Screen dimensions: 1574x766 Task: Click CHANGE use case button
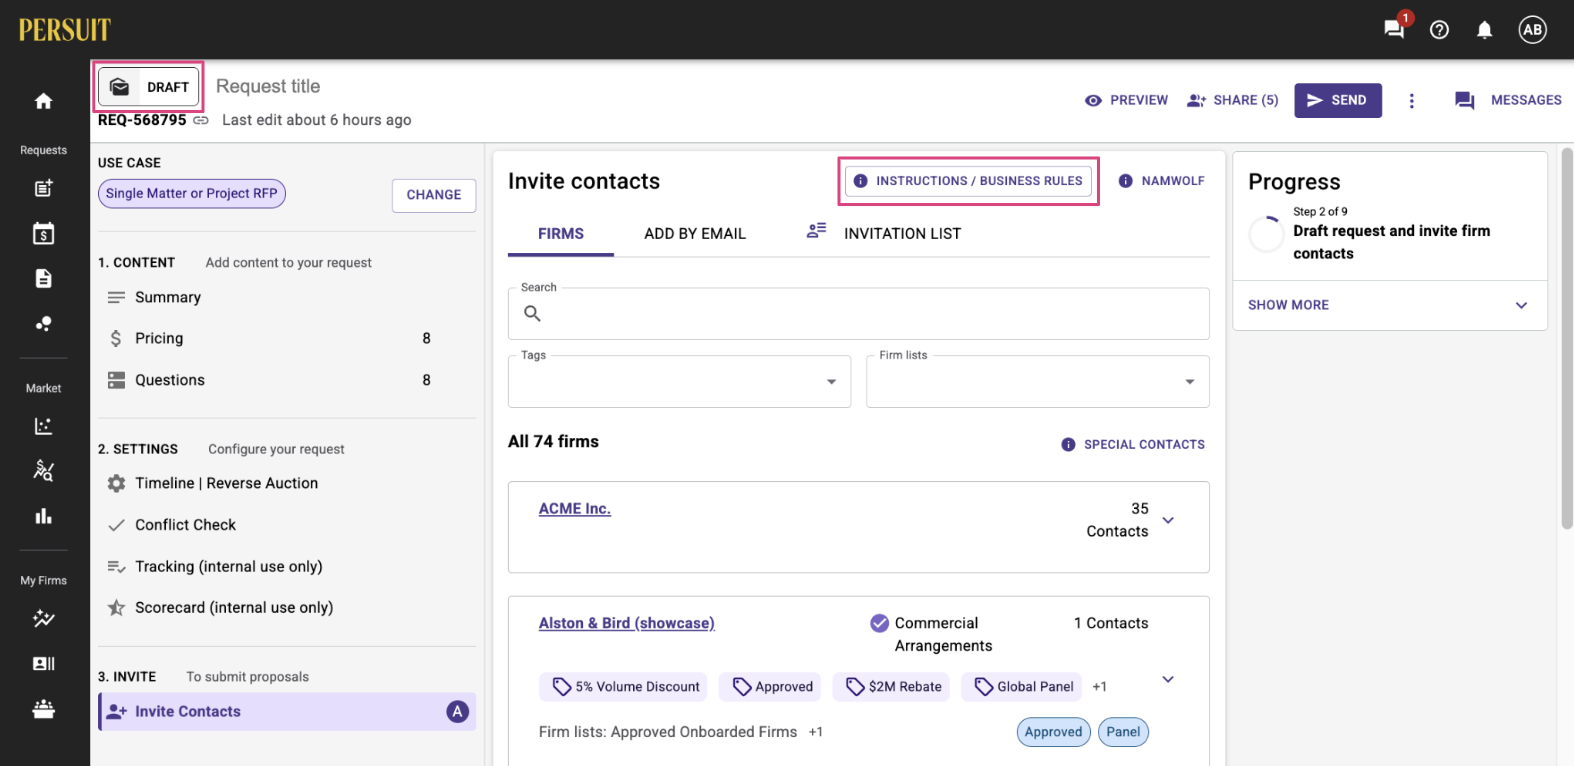pyautogui.click(x=434, y=195)
